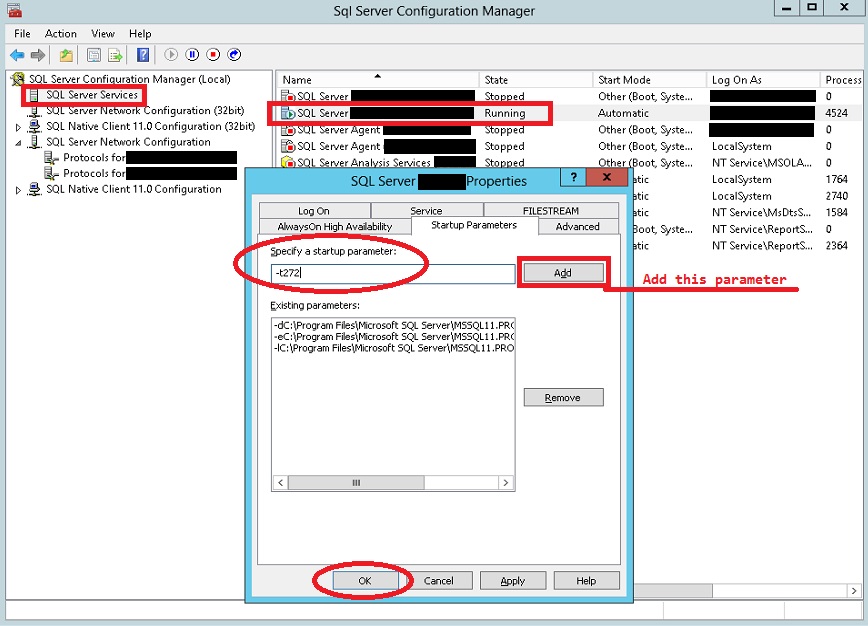Click right arrow of the Existing parameters scrollbar
This screenshot has width=868, height=626.
pos(505,483)
